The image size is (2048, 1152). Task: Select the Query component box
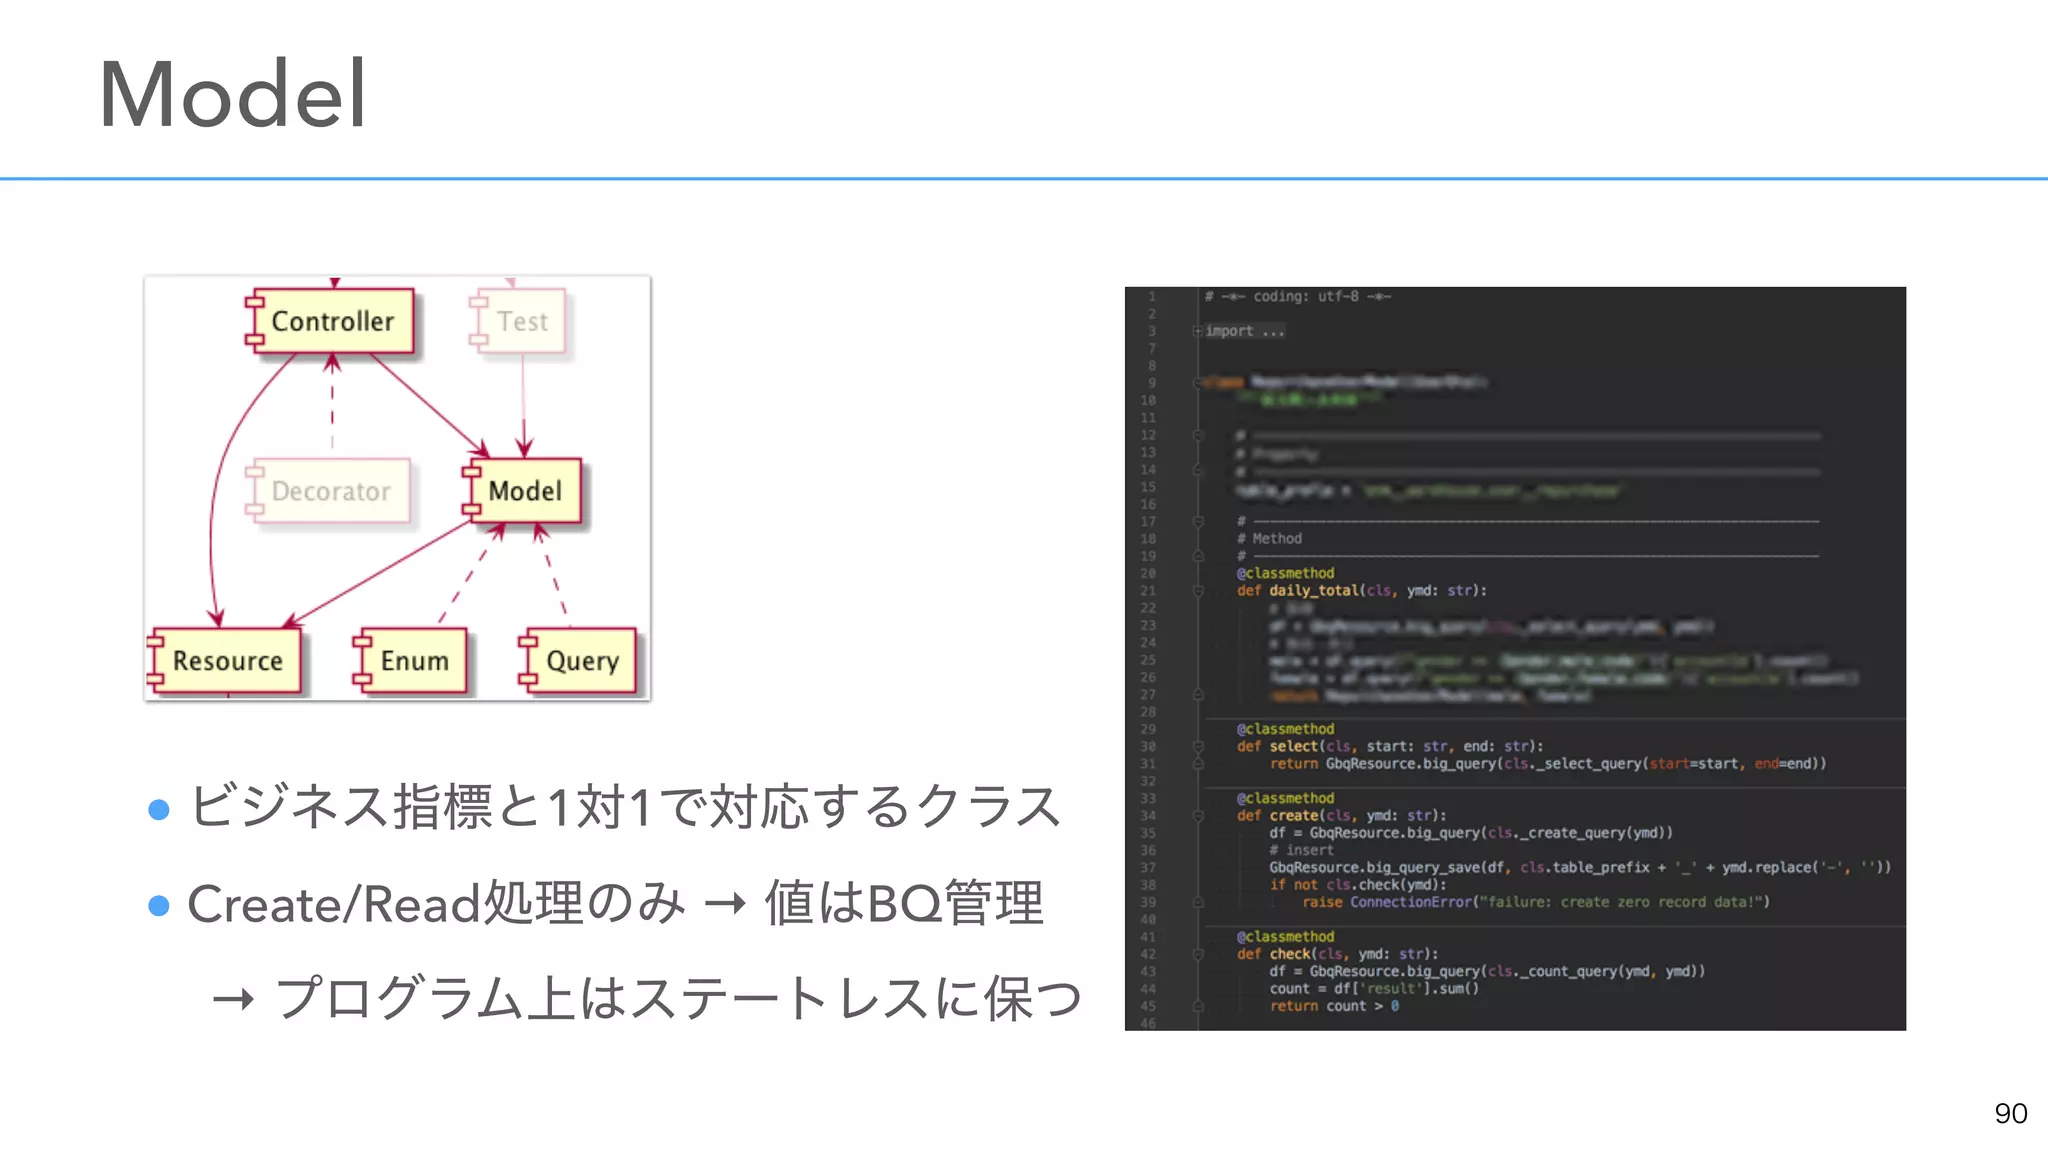[x=578, y=661]
